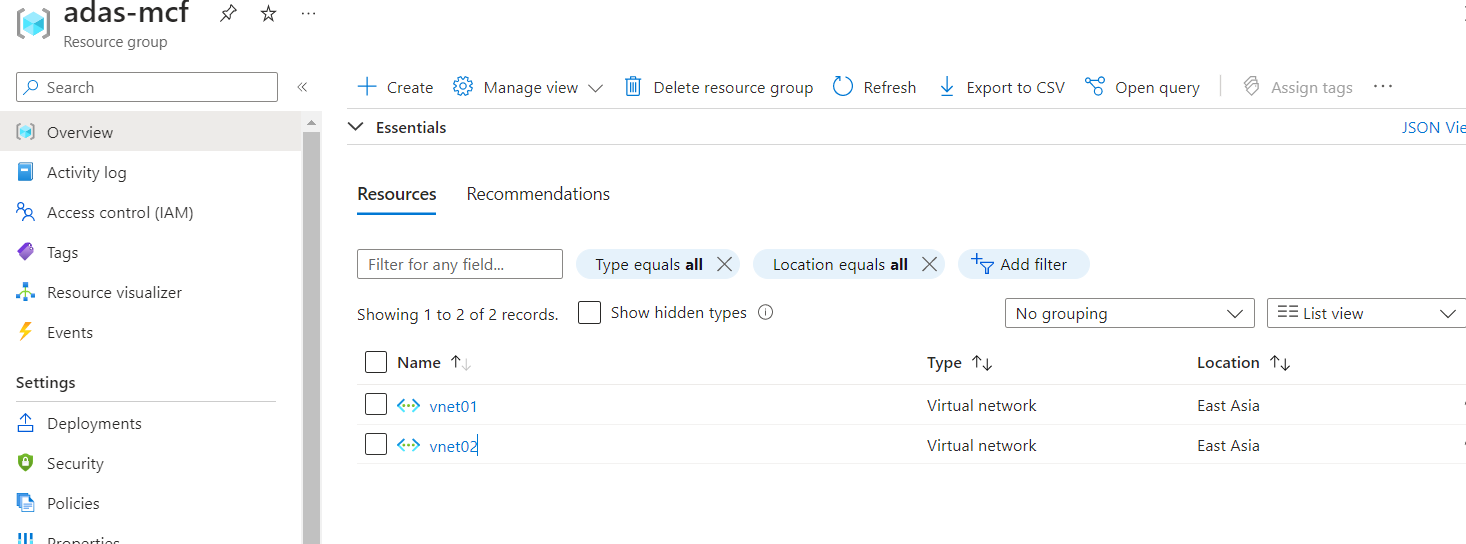Click the Resource visualizer icon
The image size is (1466, 544).
tap(26, 292)
